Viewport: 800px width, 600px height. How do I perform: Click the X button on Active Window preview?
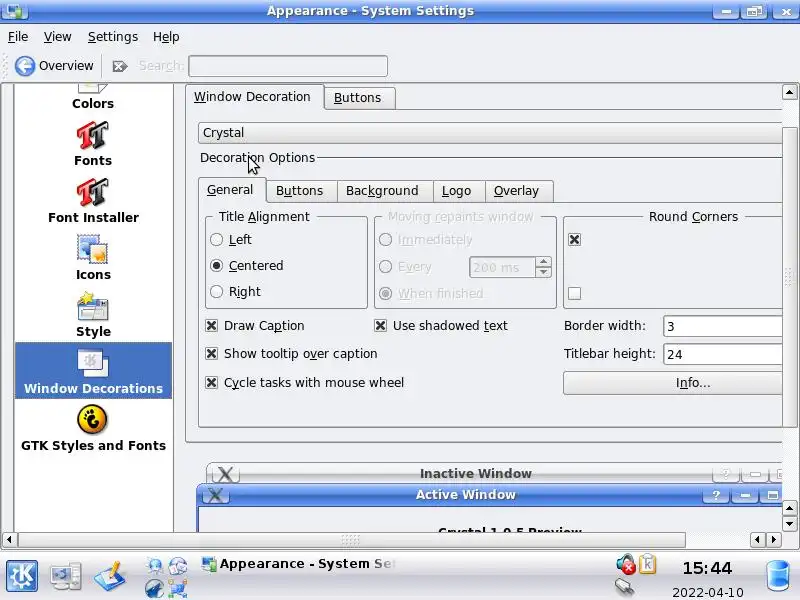click(x=215, y=495)
